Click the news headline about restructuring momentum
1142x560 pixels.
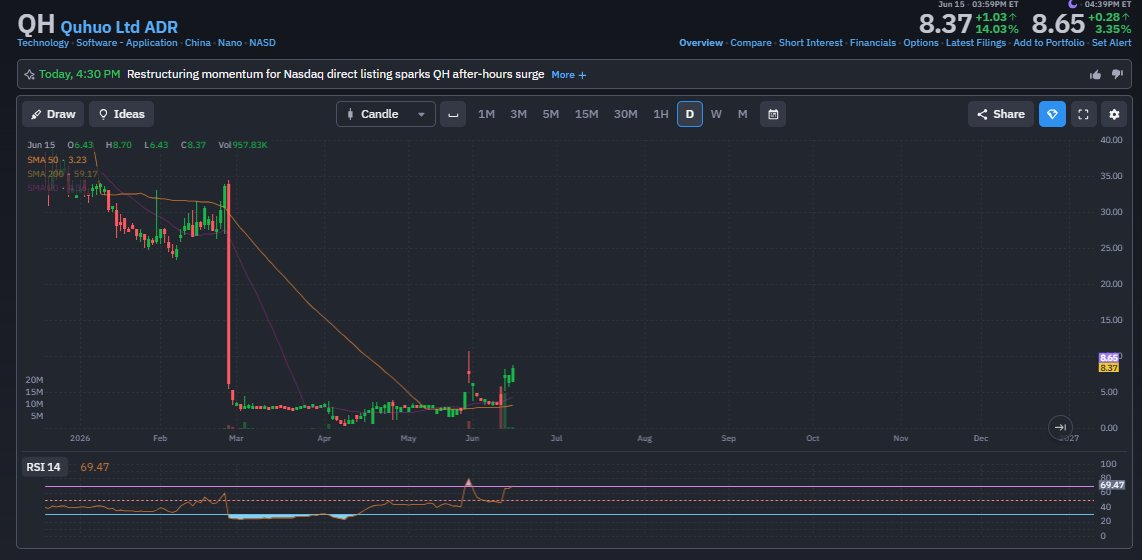(x=335, y=74)
